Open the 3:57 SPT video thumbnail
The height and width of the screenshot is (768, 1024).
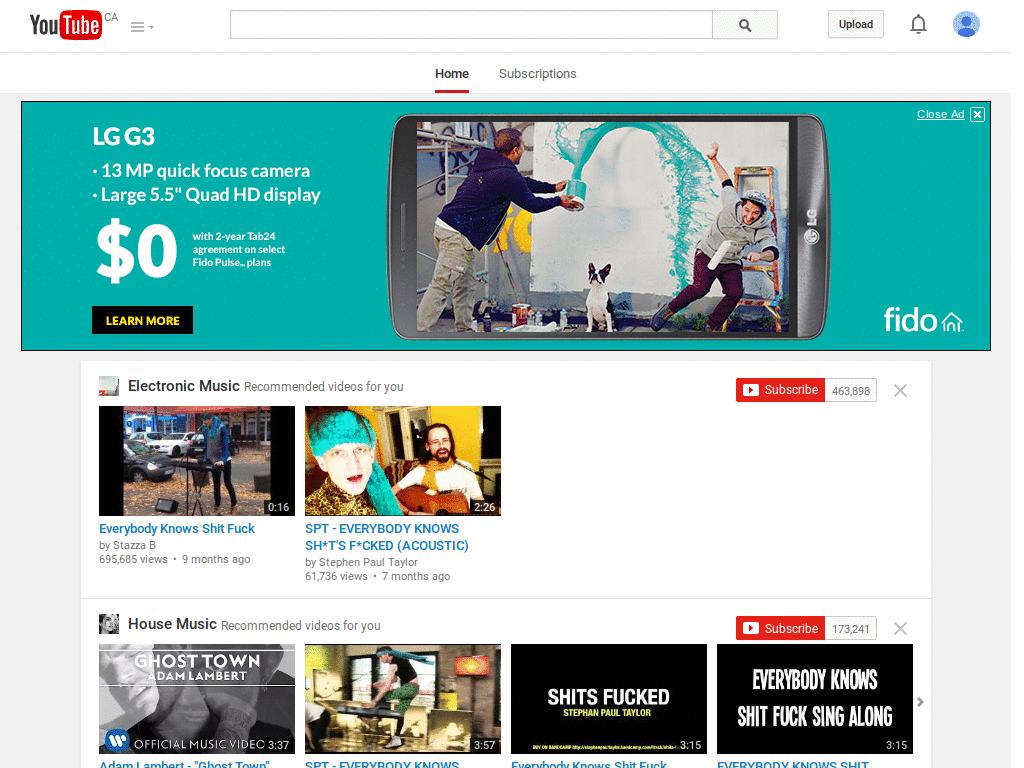(403, 699)
